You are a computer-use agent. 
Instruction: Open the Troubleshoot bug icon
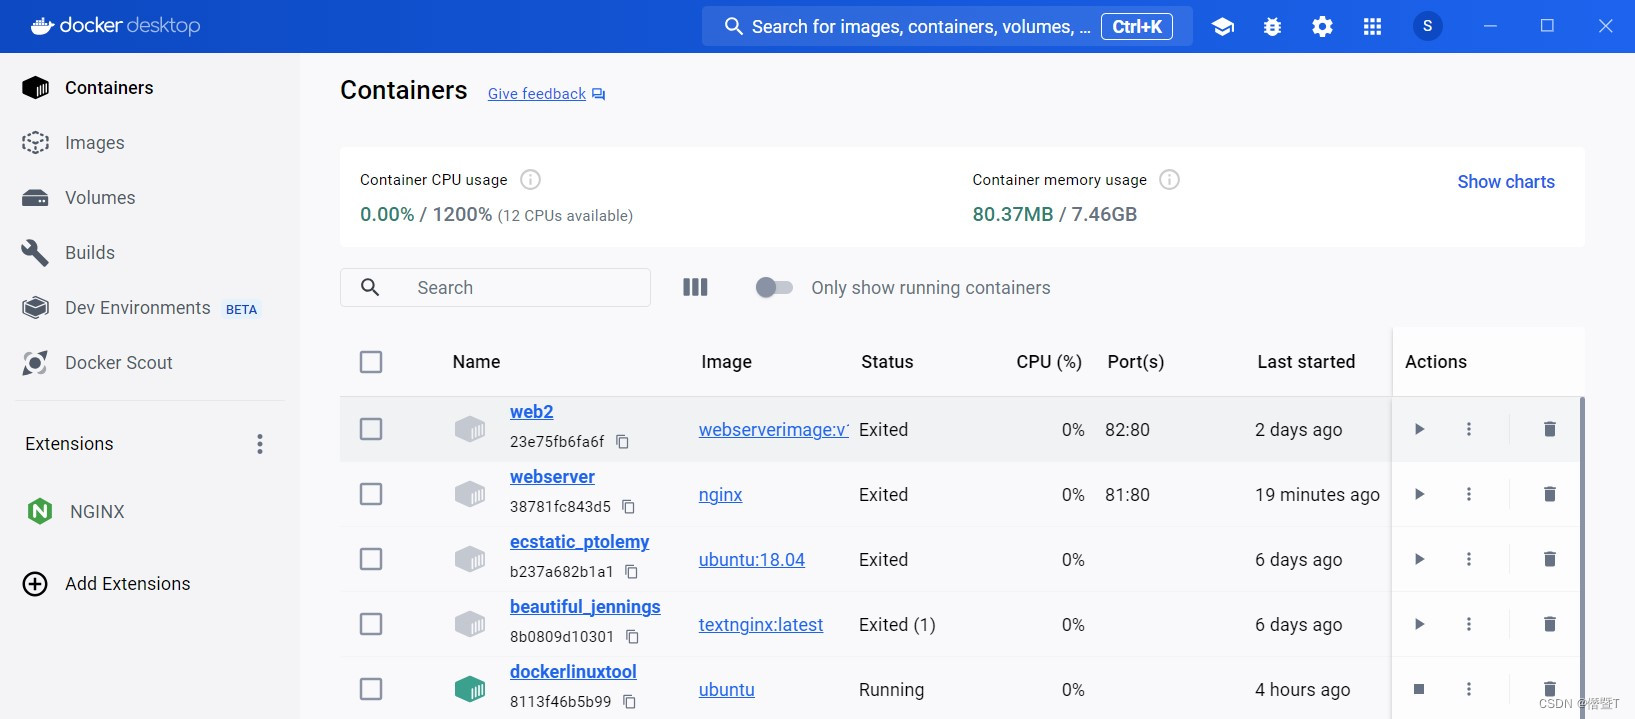(x=1272, y=27)
